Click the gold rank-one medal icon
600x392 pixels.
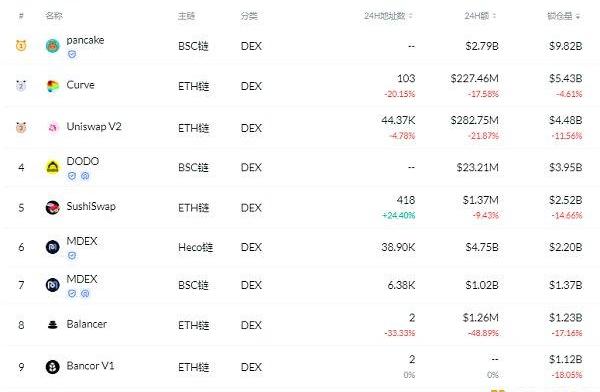(21, 46)
